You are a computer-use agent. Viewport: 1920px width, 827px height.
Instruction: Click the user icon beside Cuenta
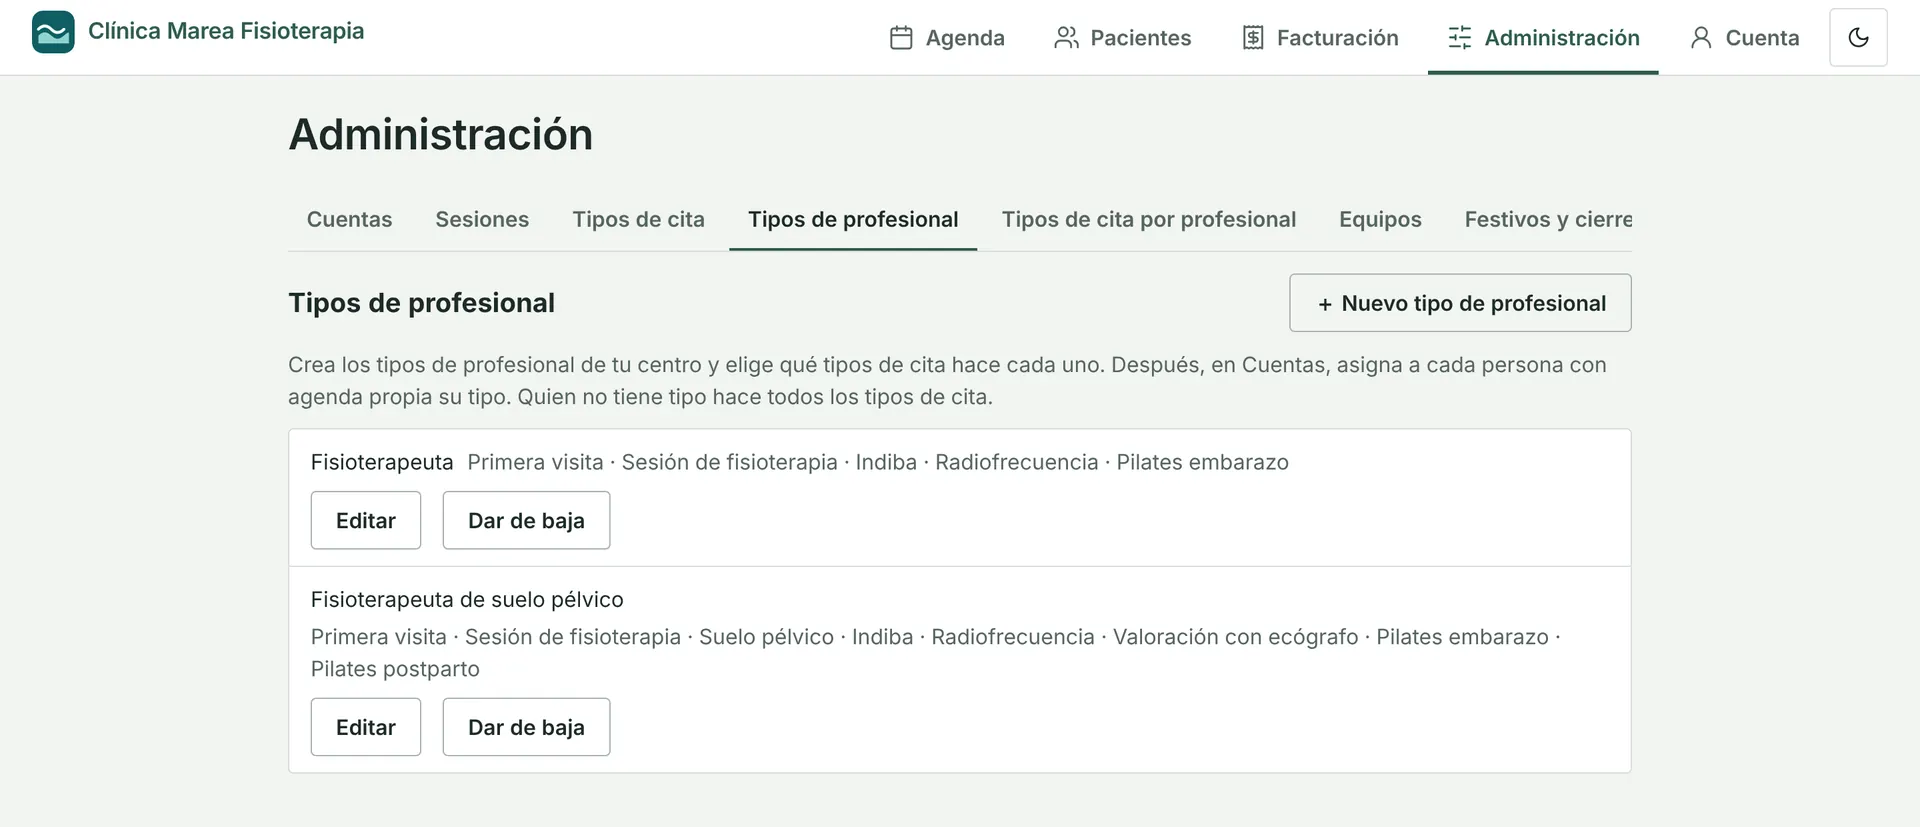point(1701,38)
